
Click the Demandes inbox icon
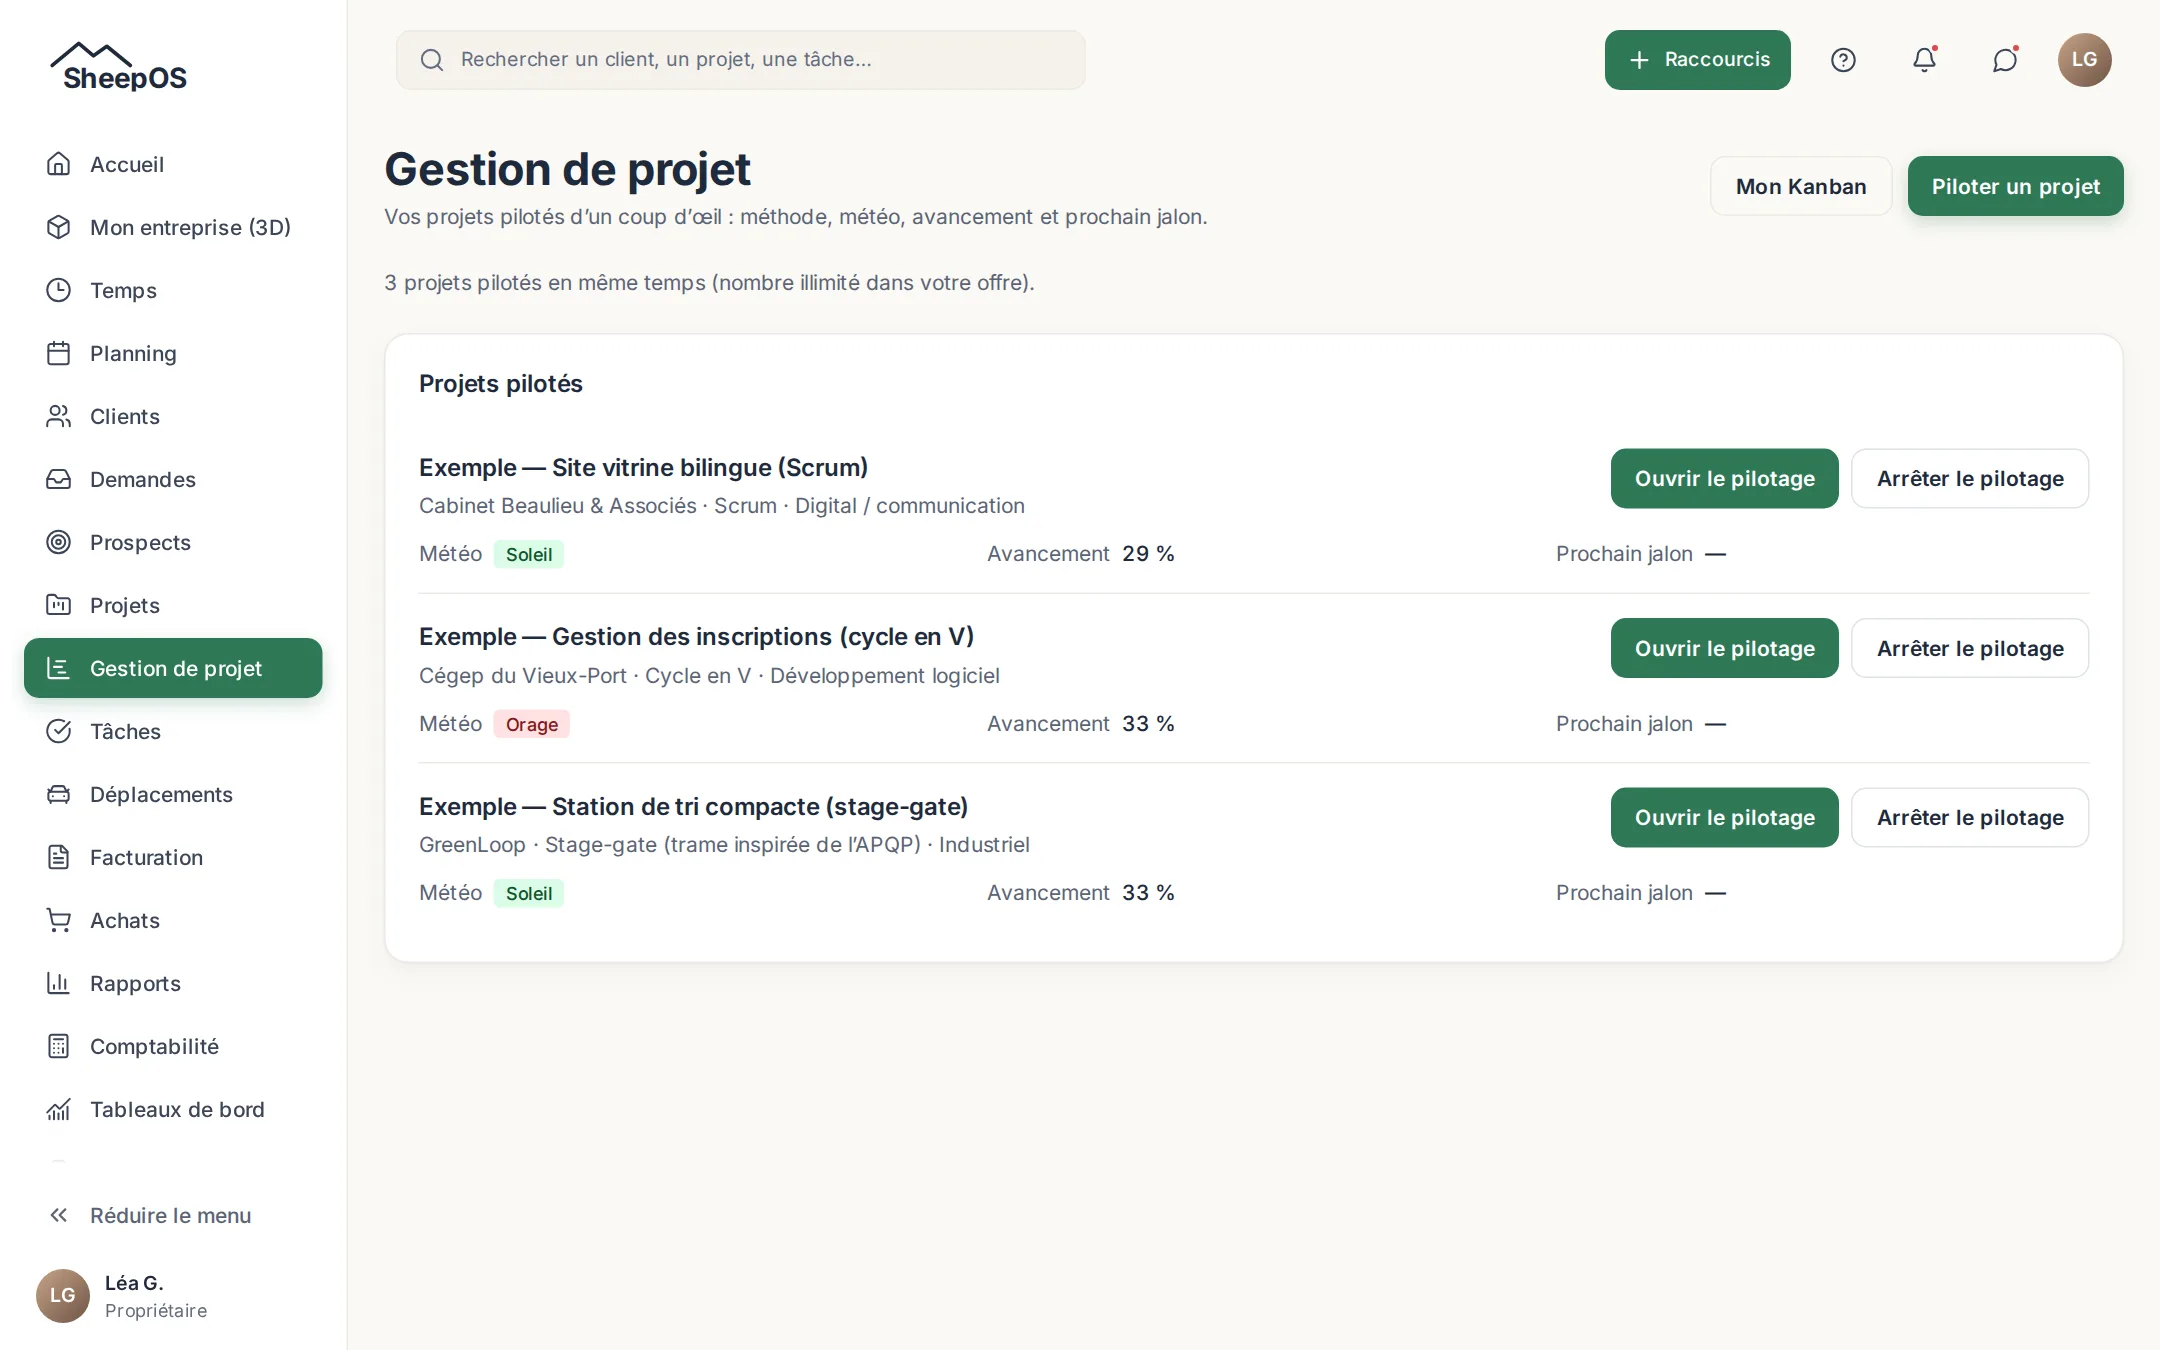click(59, 479)
